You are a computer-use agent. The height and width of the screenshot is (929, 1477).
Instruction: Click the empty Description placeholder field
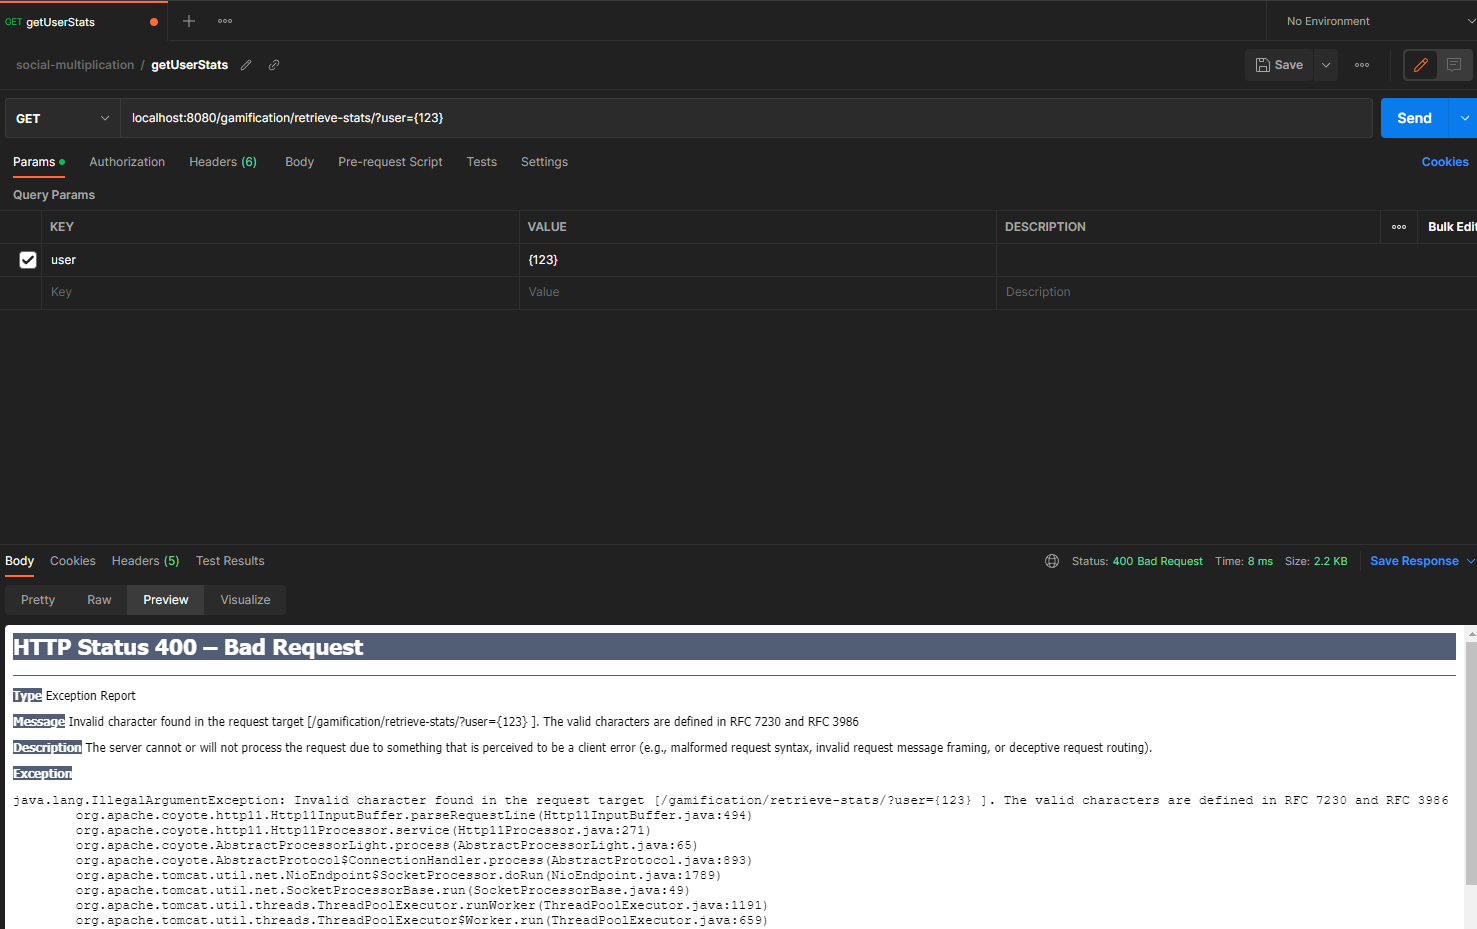[1236, 292]
